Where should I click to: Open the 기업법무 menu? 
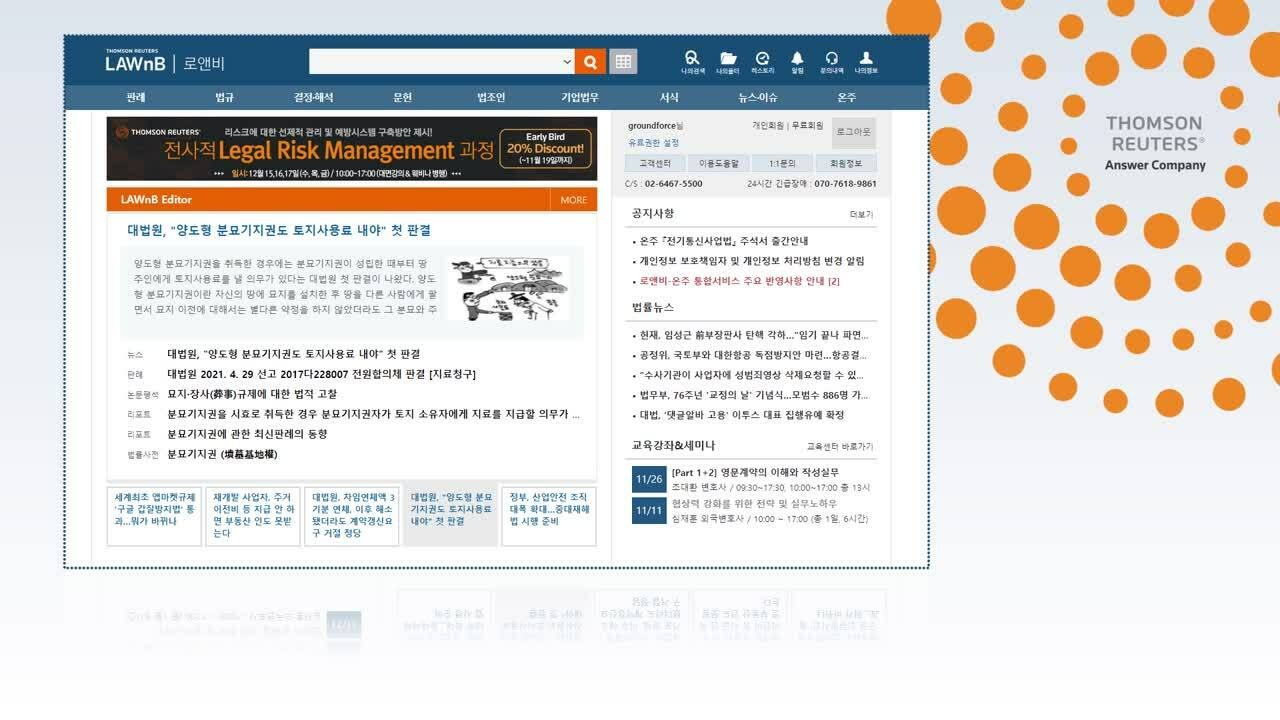click(580, 98)
